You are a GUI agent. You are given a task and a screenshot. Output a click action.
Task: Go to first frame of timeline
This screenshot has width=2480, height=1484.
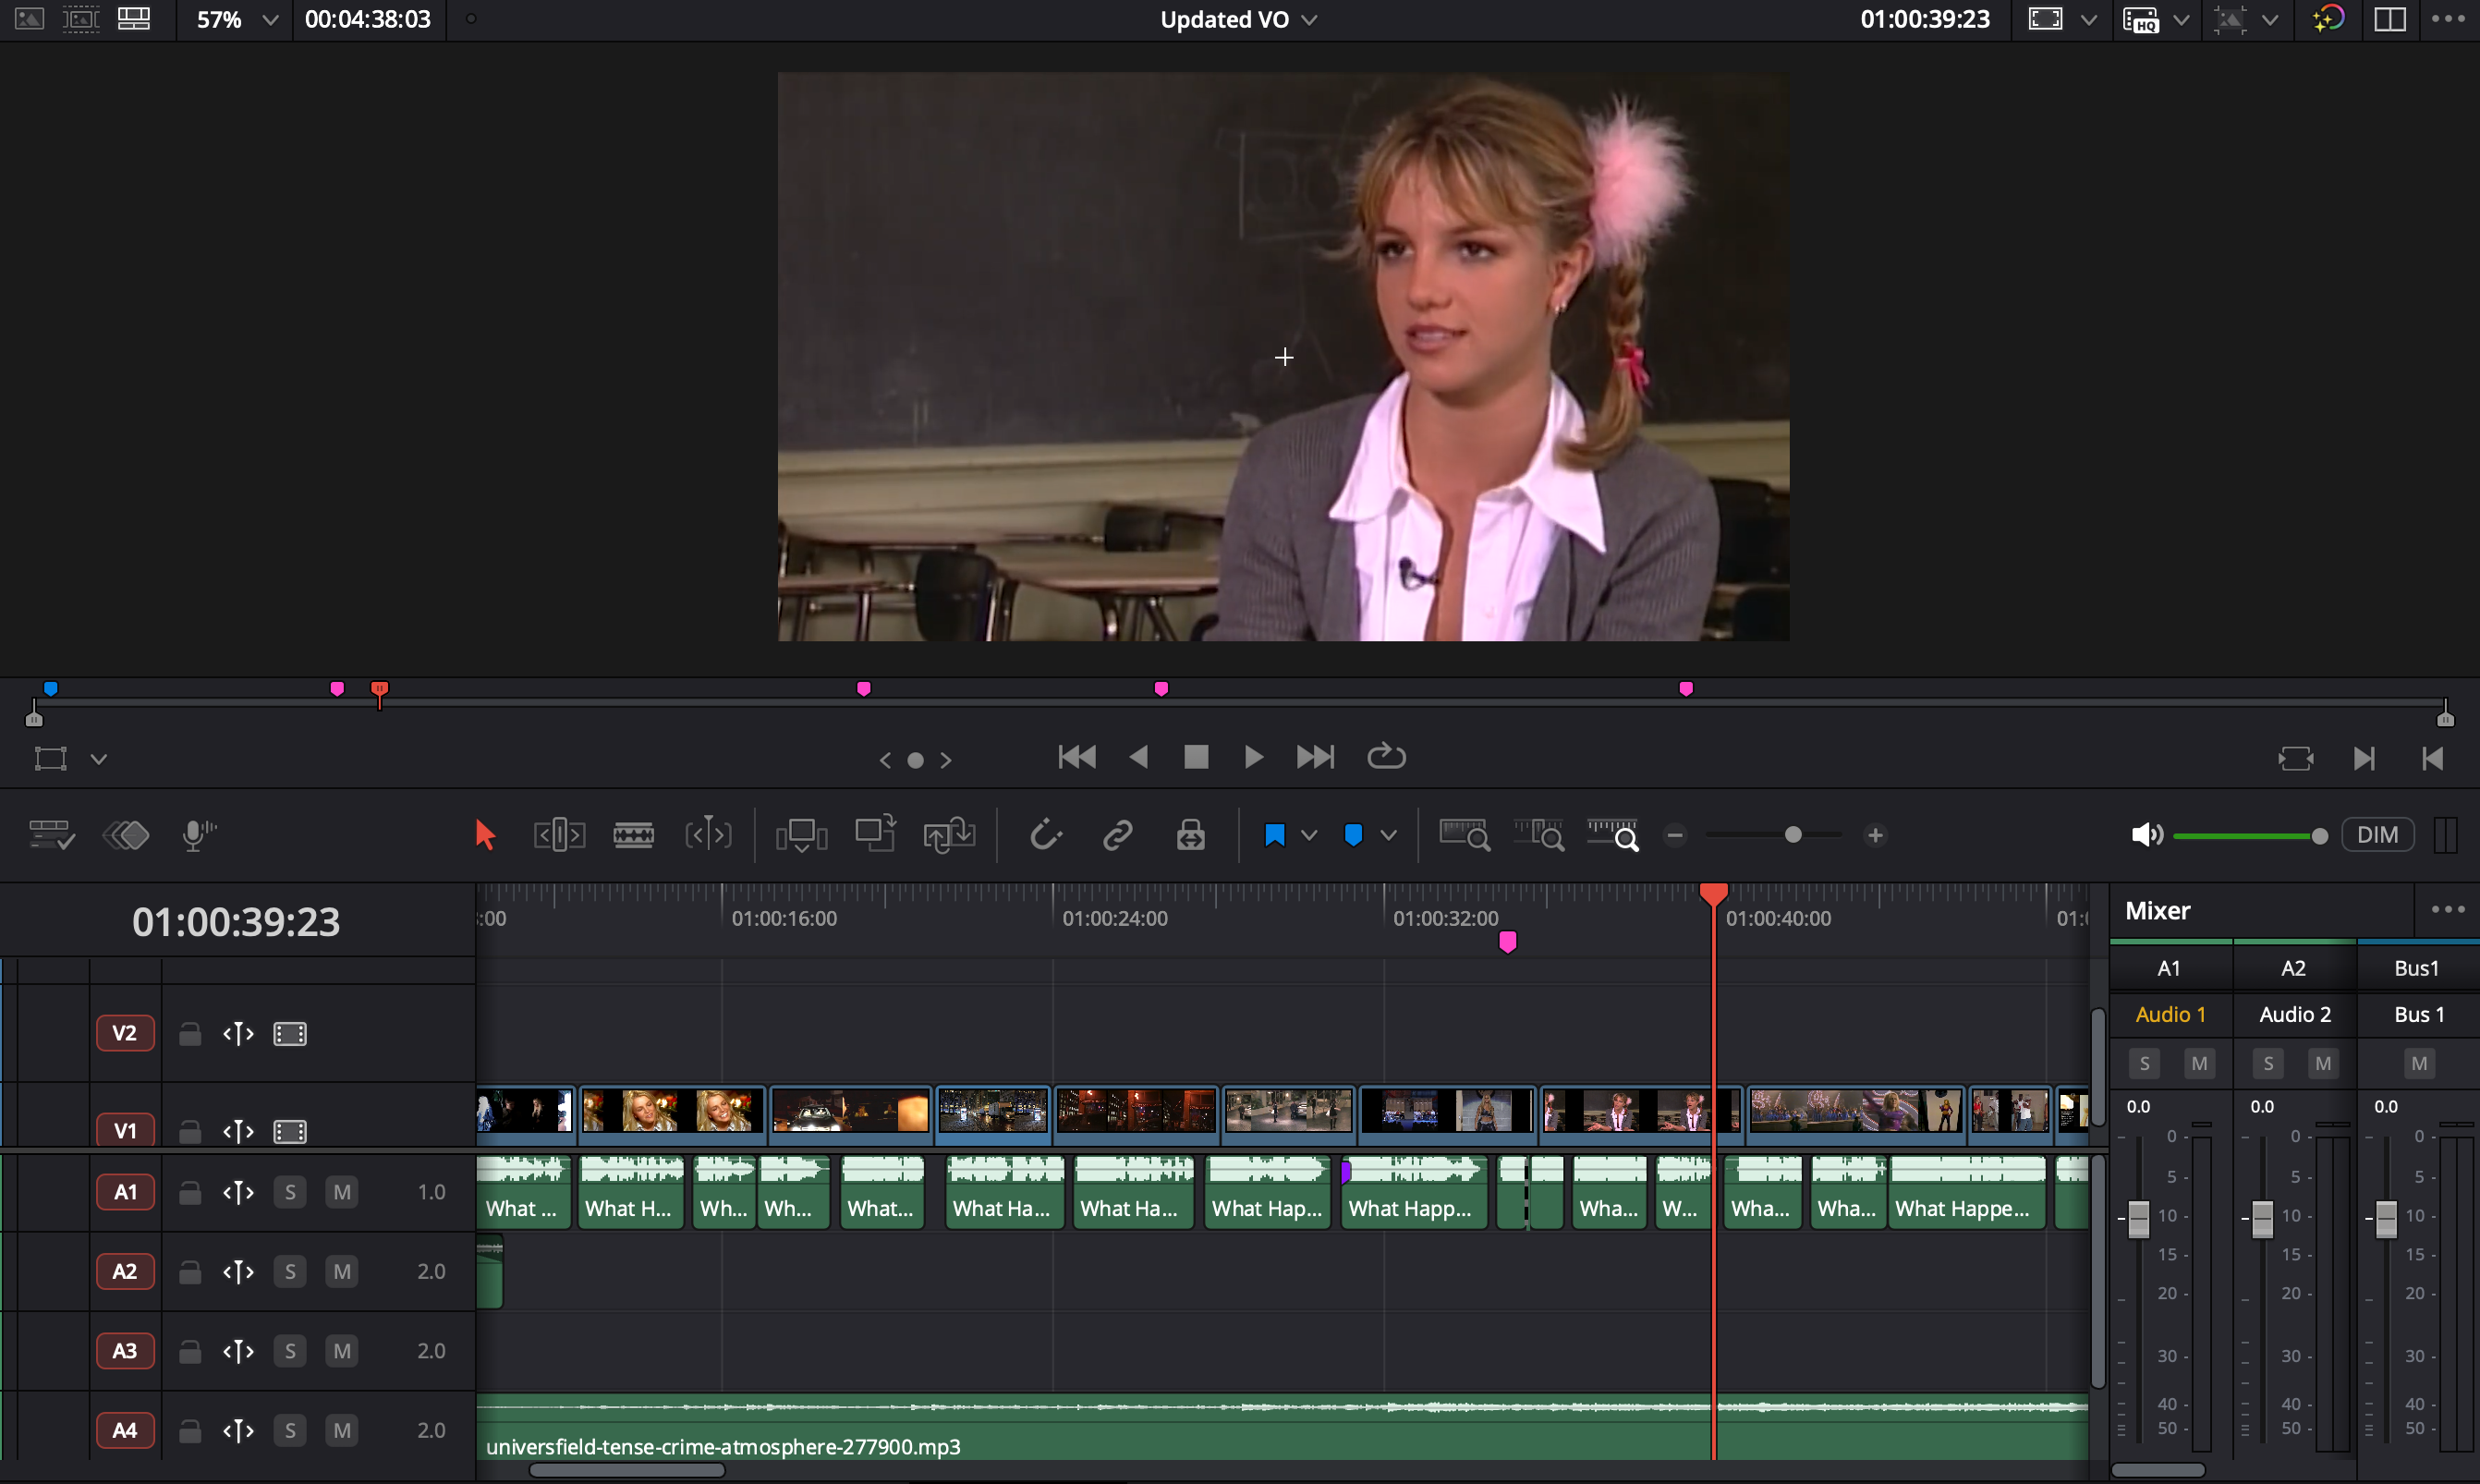tap(1077, 757)
